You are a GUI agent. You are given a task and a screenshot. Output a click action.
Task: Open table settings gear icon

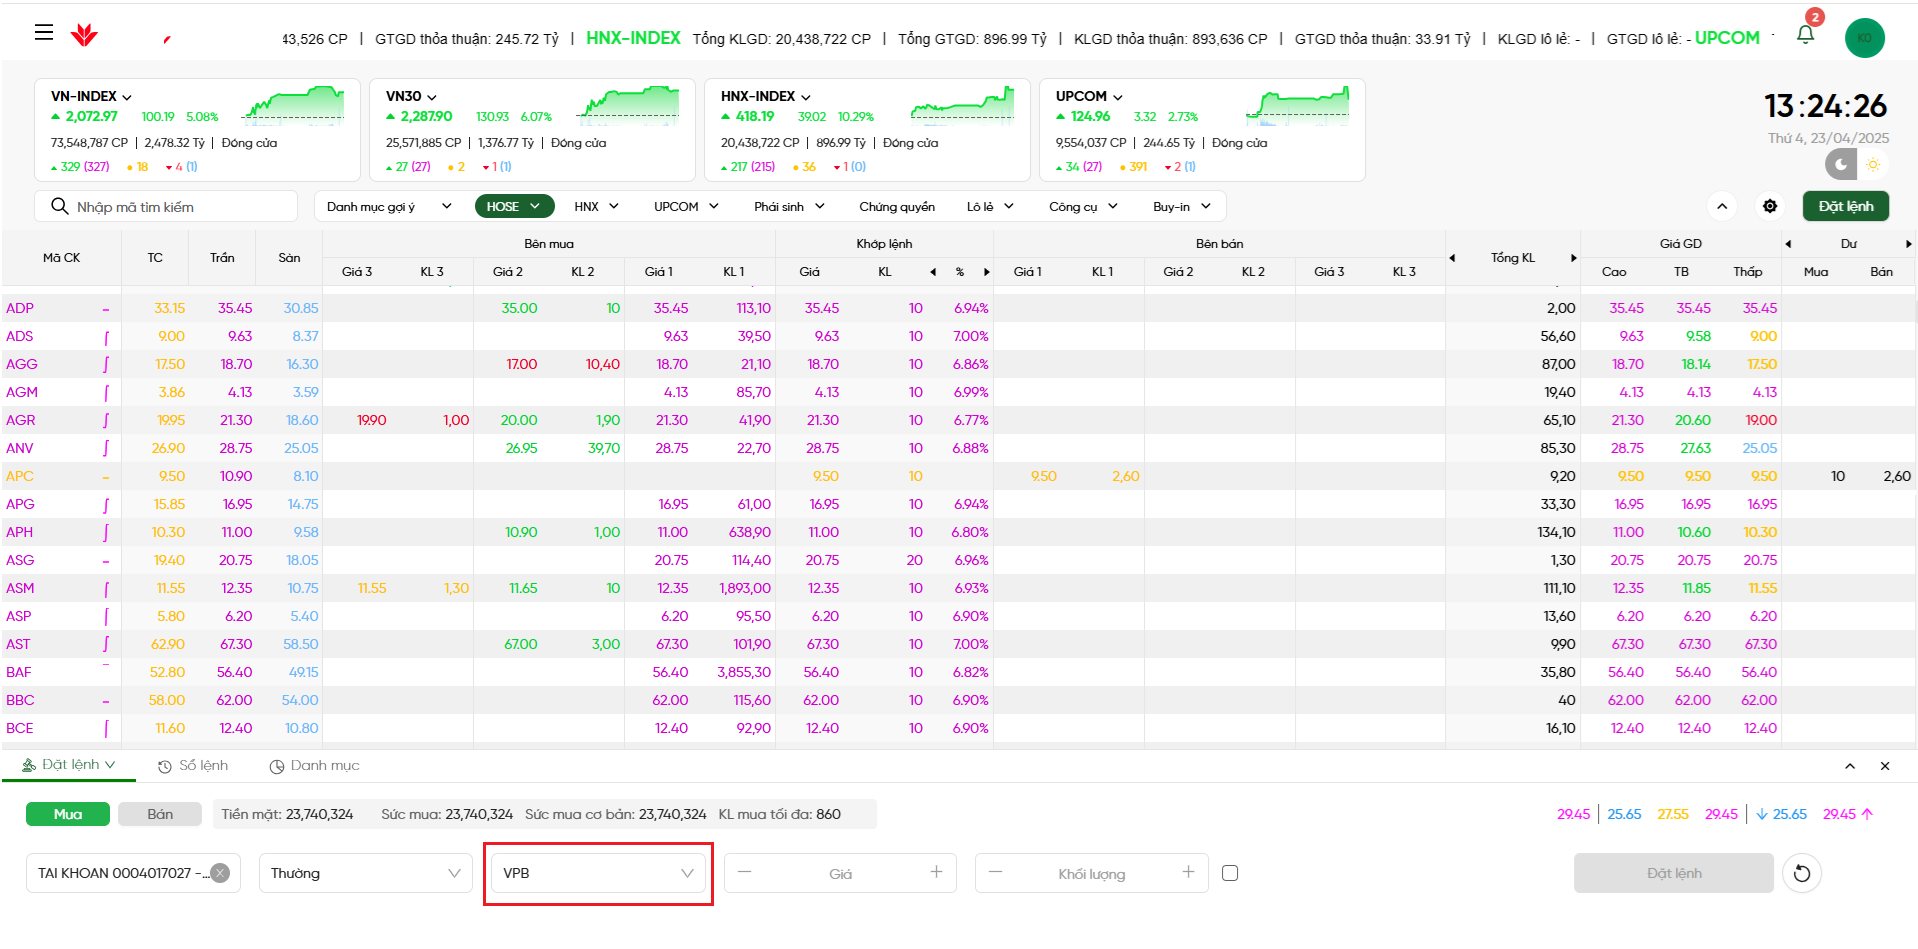point(1770,206)
